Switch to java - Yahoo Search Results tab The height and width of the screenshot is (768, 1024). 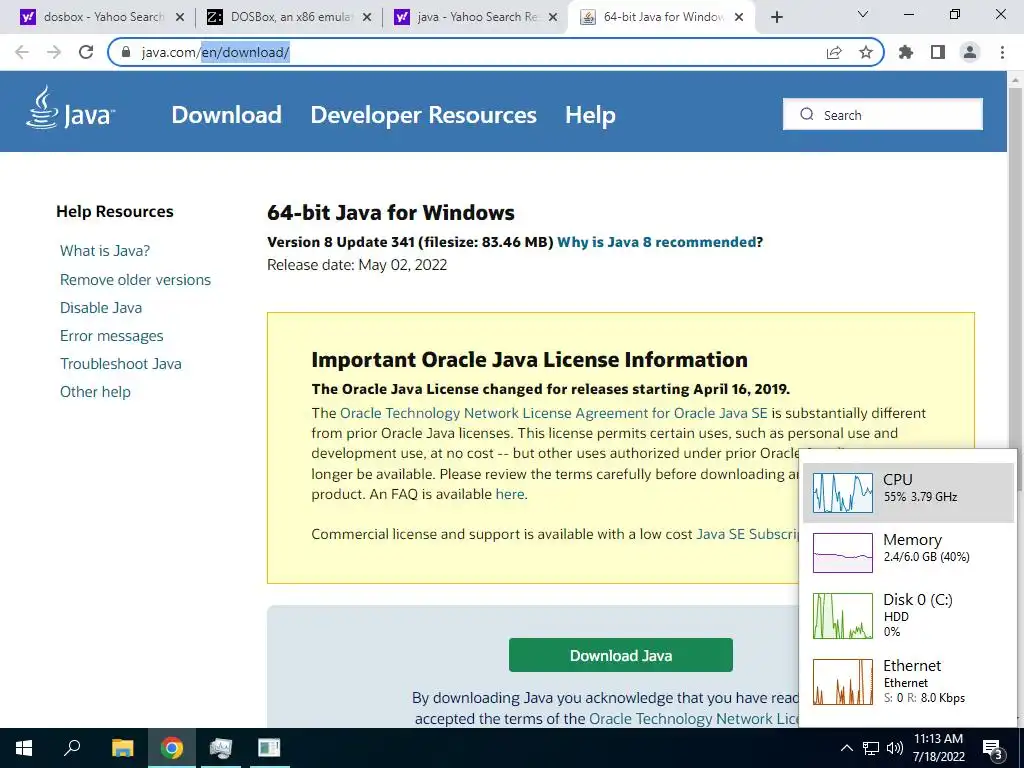click(x=476, y=17)
